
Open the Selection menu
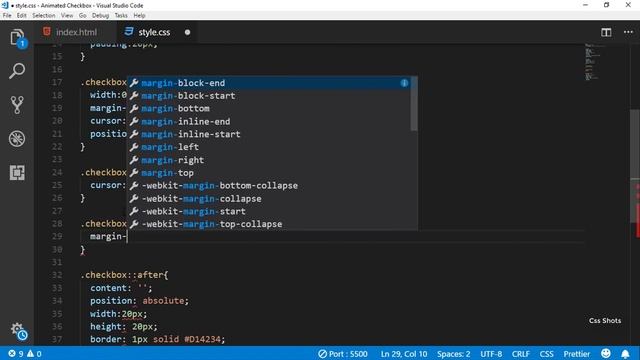click(x=44, y=16)
